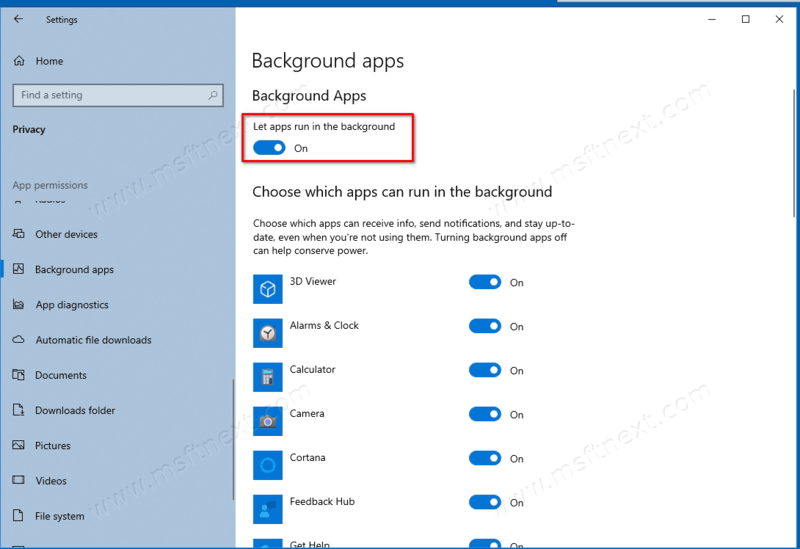Go back with the Settings back arrow
Image resolution: width=800 pixels, height=549 pixels.
tap(18, 19)
